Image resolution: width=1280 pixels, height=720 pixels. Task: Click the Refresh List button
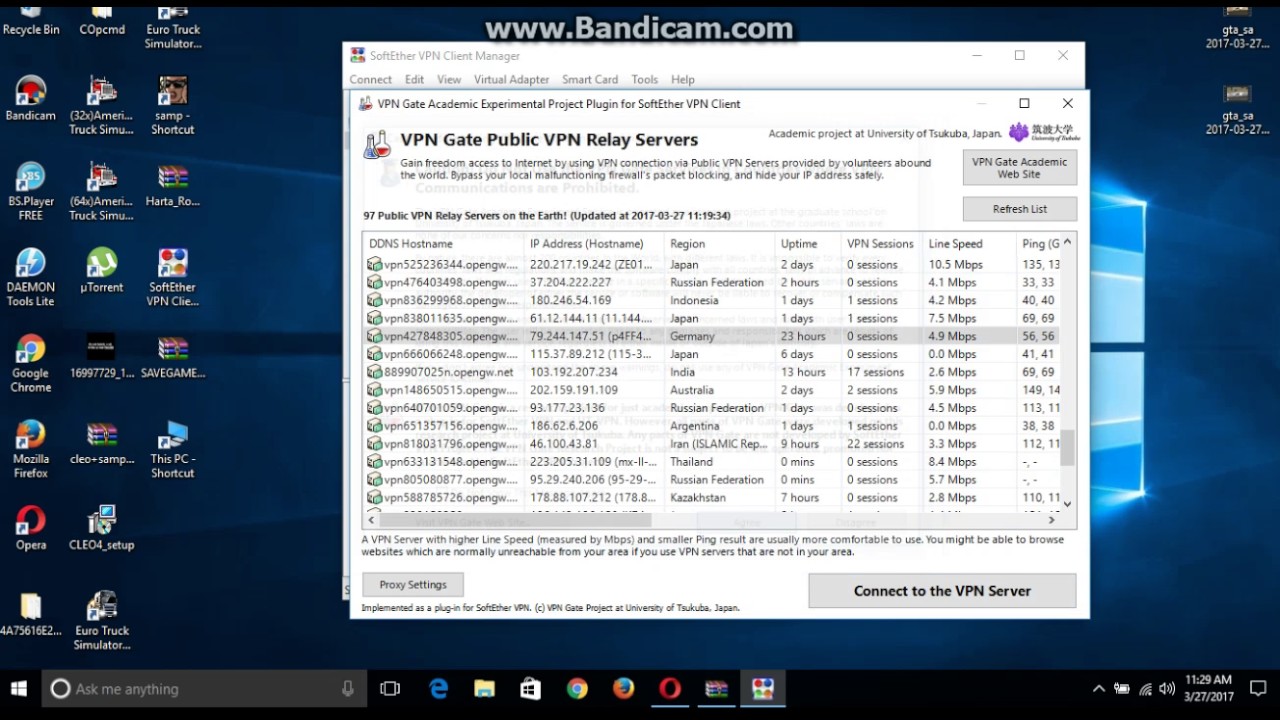coord(1019,209)
